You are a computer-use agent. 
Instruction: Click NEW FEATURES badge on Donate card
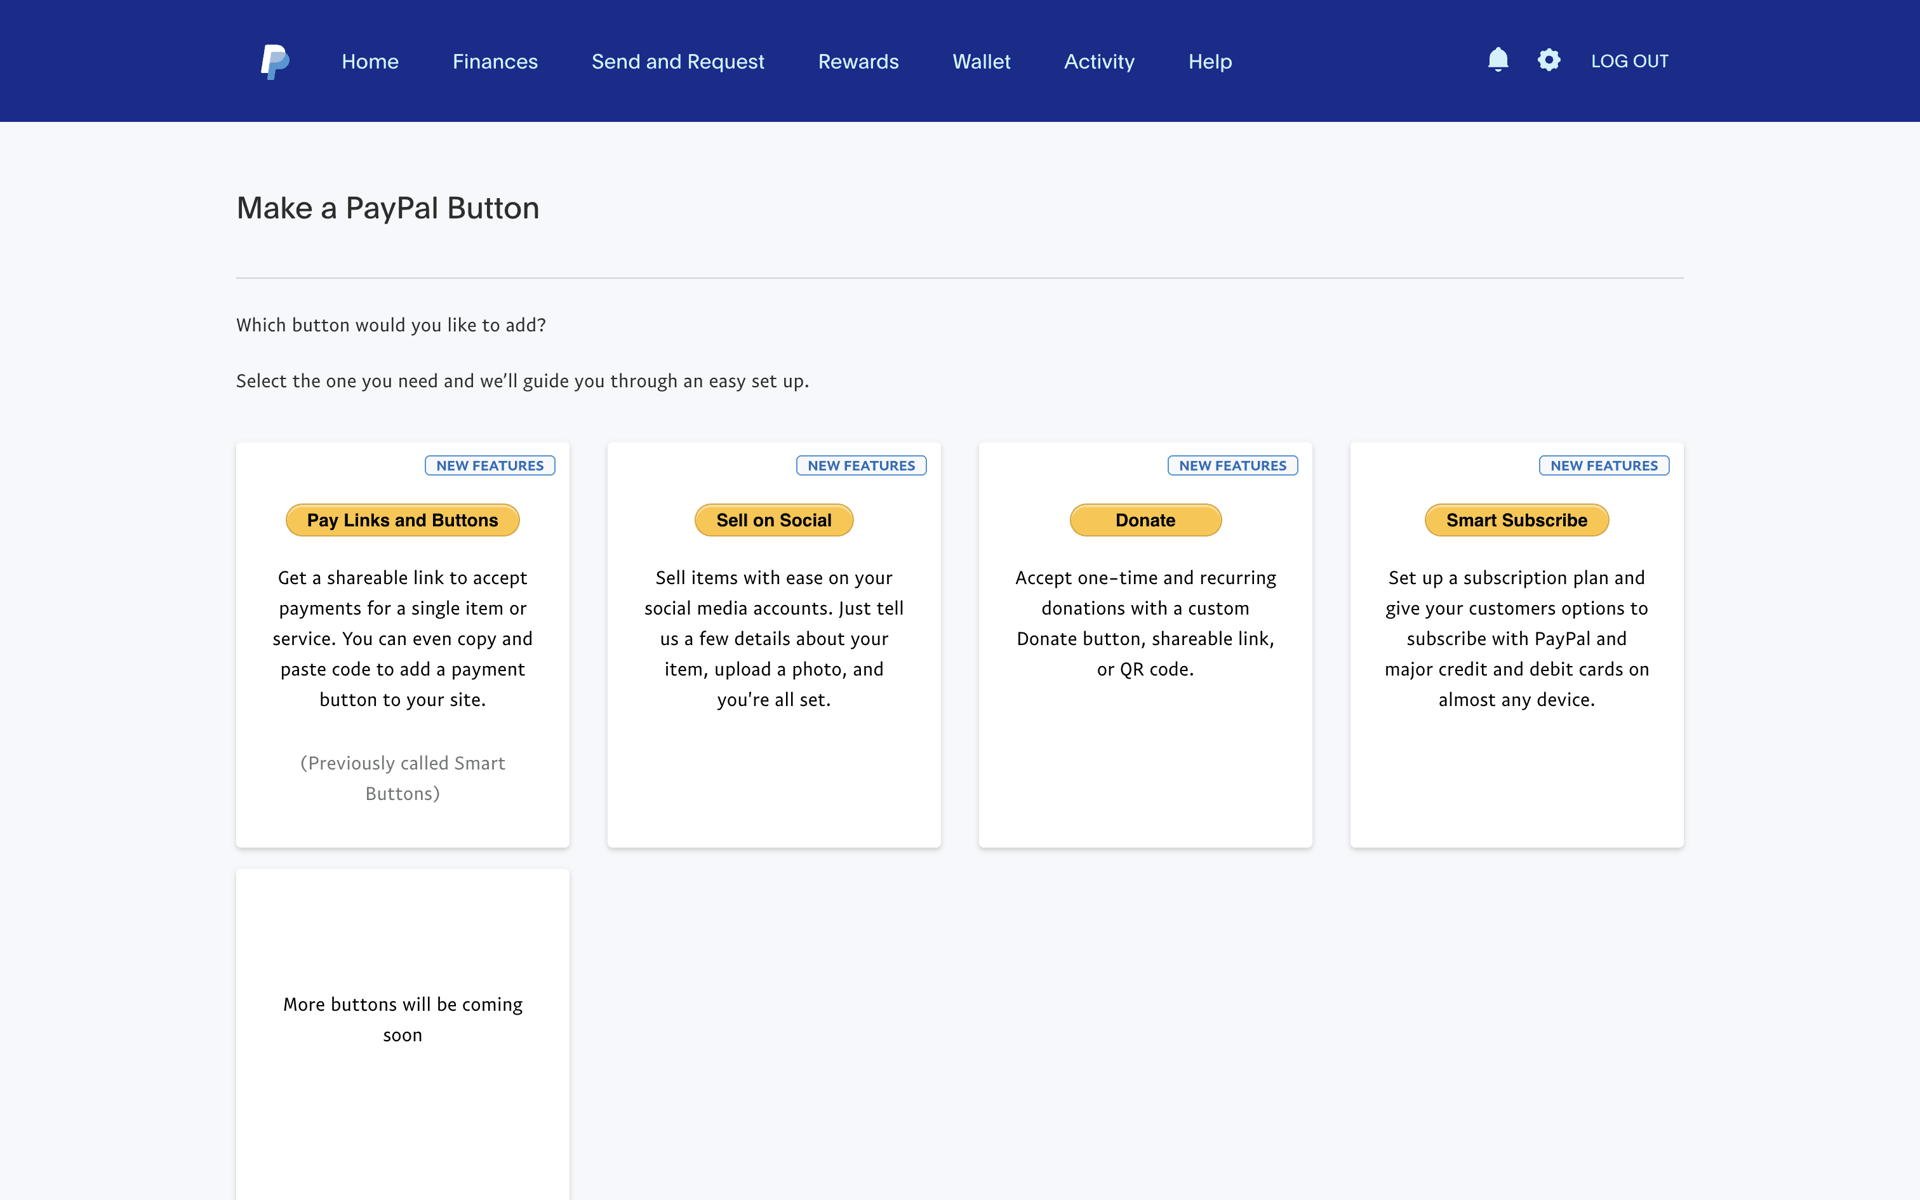tap(1232, 465)
